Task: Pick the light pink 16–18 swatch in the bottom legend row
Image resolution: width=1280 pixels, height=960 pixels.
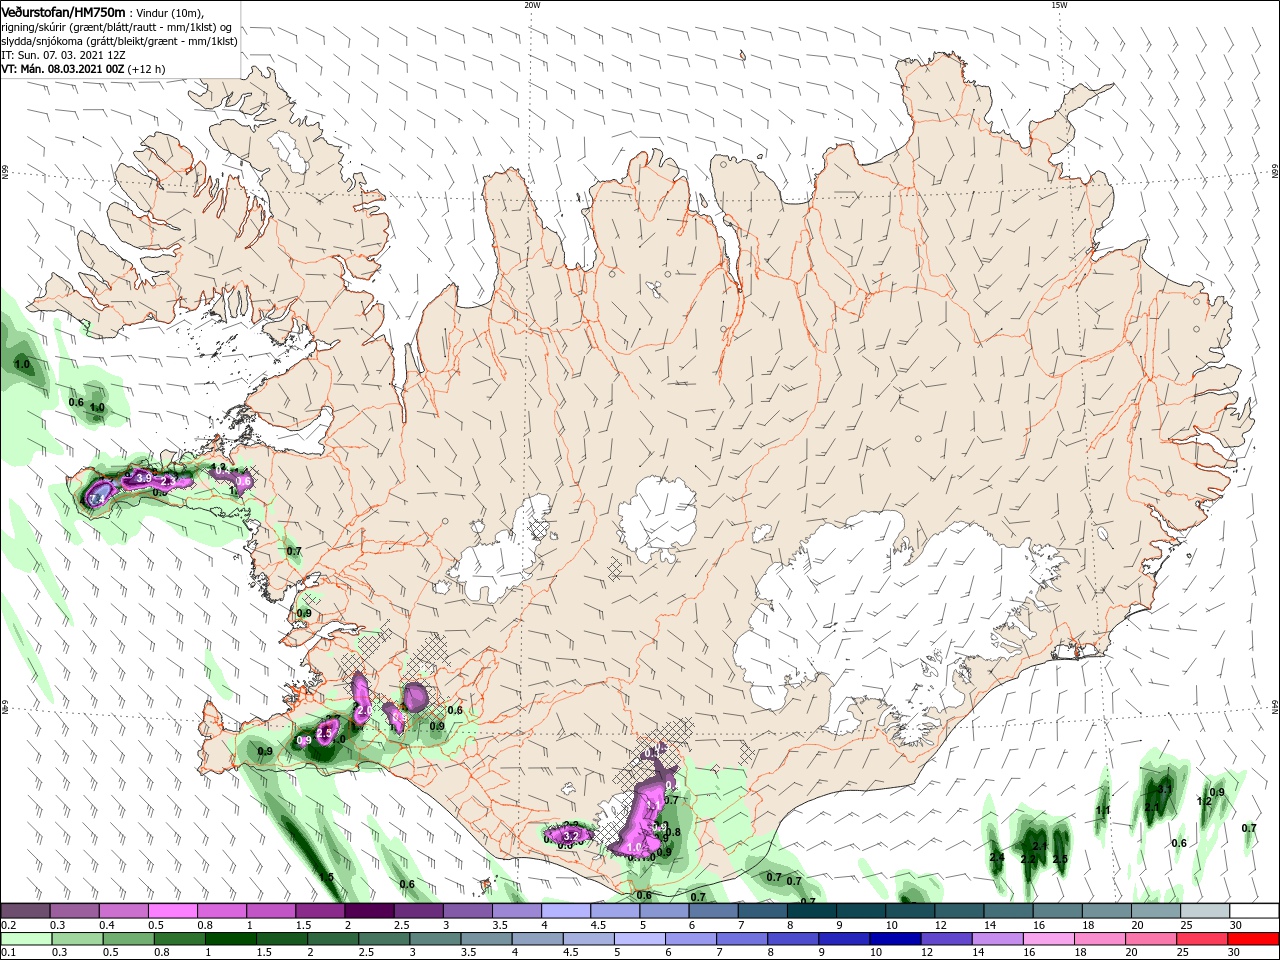Action: (1049, 939)
